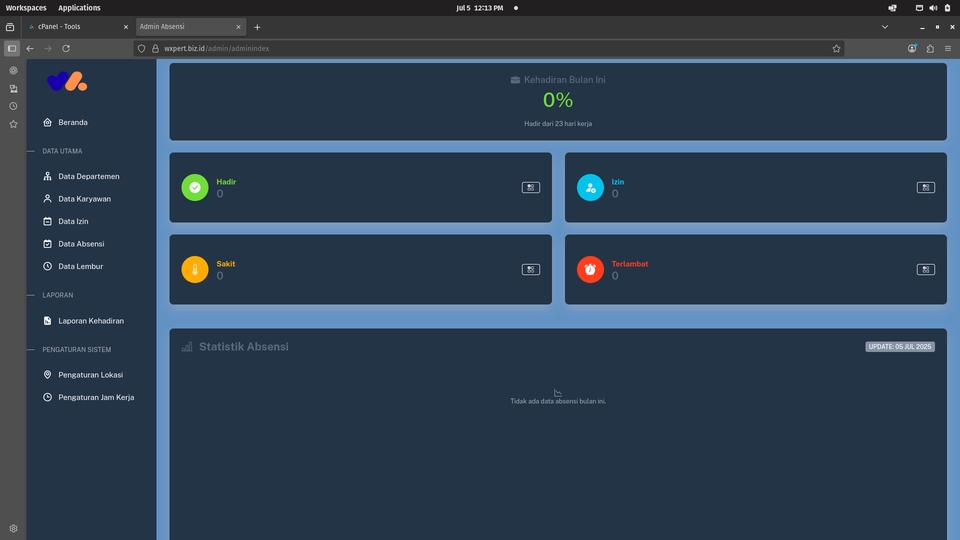Click the Data Absensi calendar-check icon
960x540 pixels.
pos(47,244)
